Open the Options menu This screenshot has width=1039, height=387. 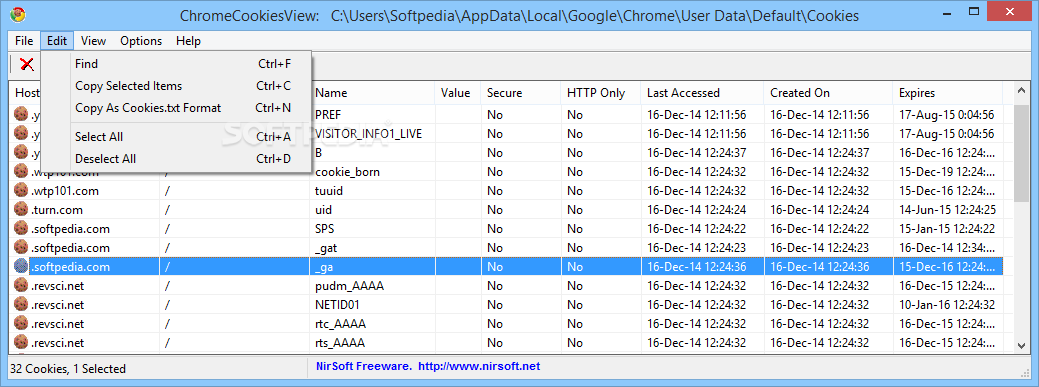click(141, 41)
